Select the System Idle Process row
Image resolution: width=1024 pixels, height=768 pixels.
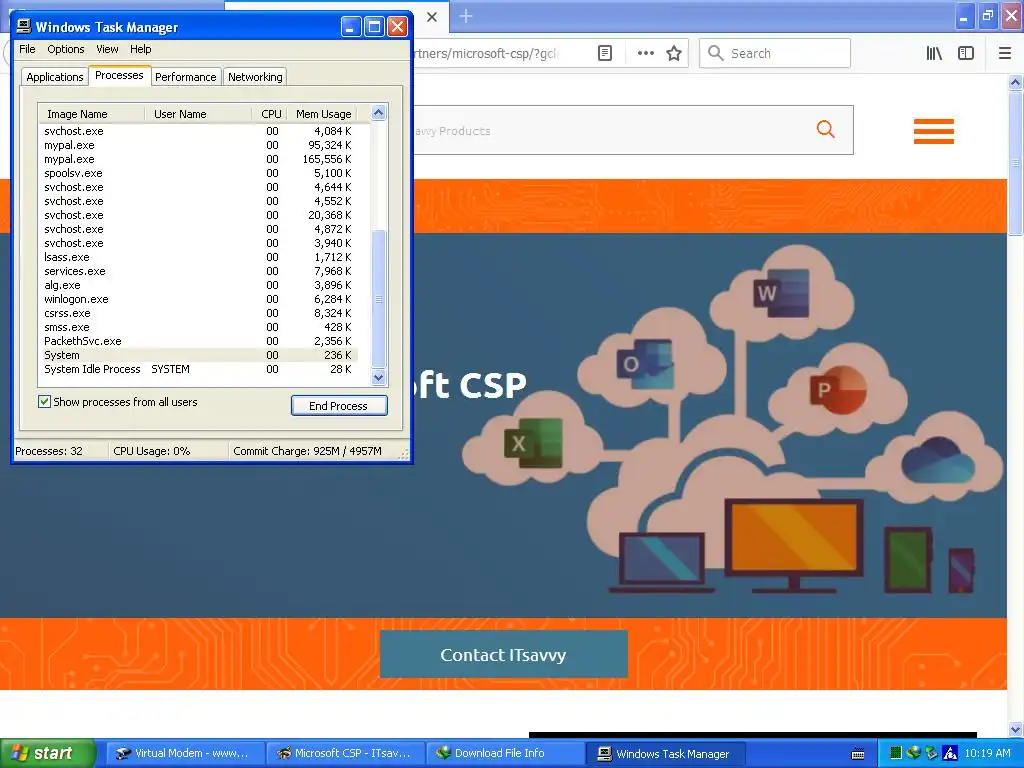(198, 369)
